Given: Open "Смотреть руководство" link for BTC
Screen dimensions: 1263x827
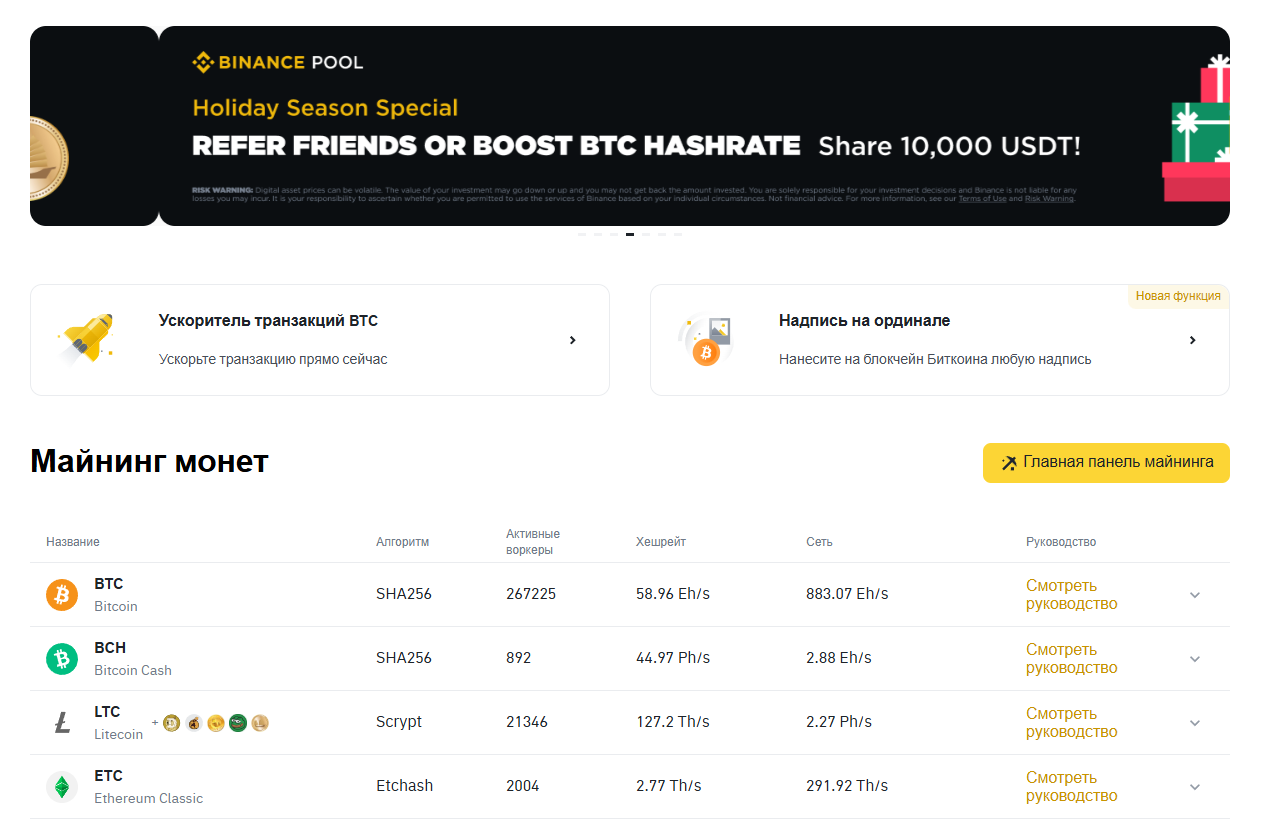Looking at the screenshot, I should [x=1071, y=595].
